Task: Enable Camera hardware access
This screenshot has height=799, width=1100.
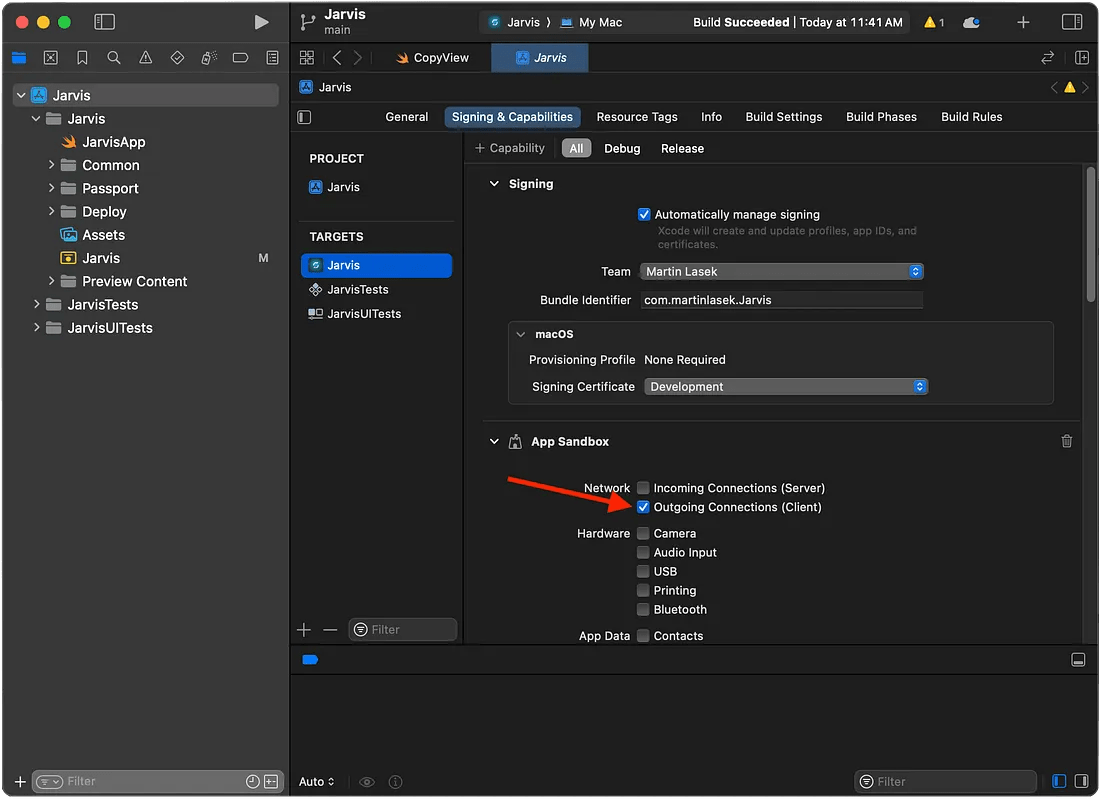Action: (643, 534)
